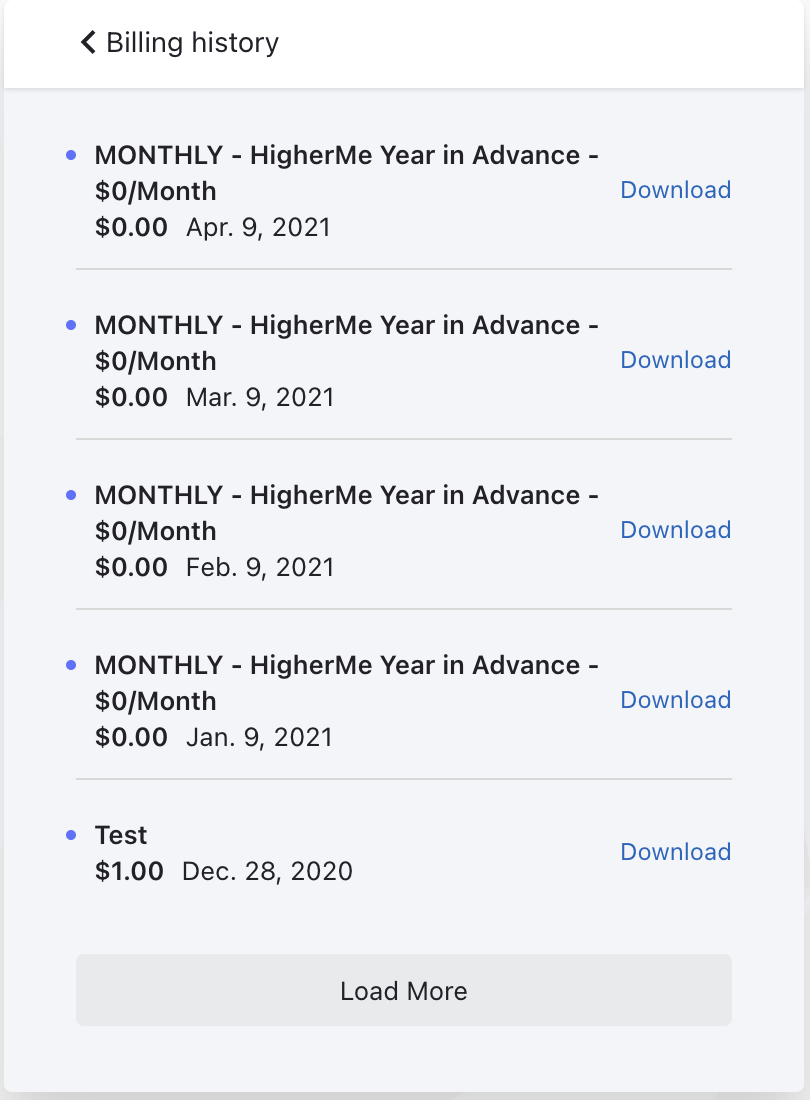Click the bullet dot beside the Apr. 9, 2021 invoice
Viewport: 810px width, 1100px height.
(71, 155)
